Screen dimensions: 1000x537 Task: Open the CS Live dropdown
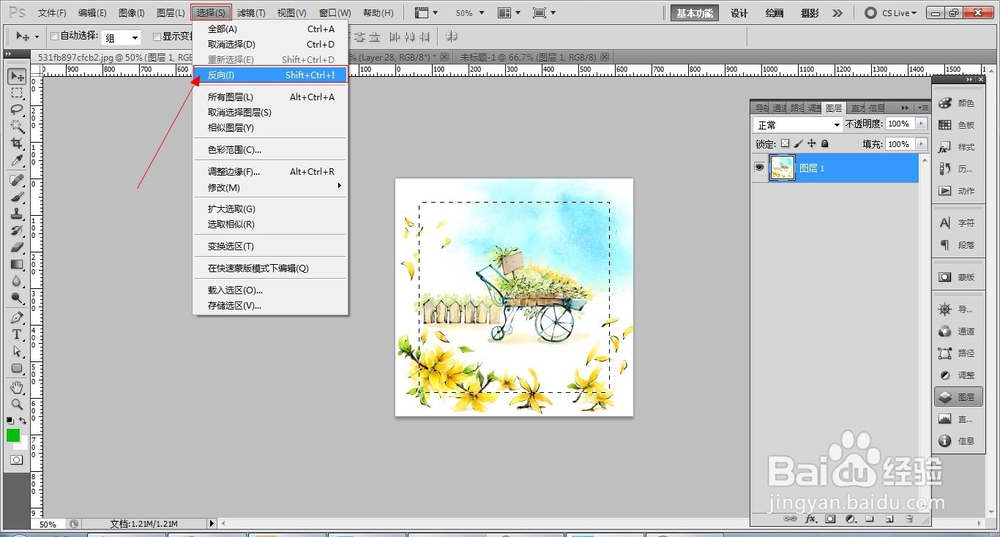coord(890,13)
